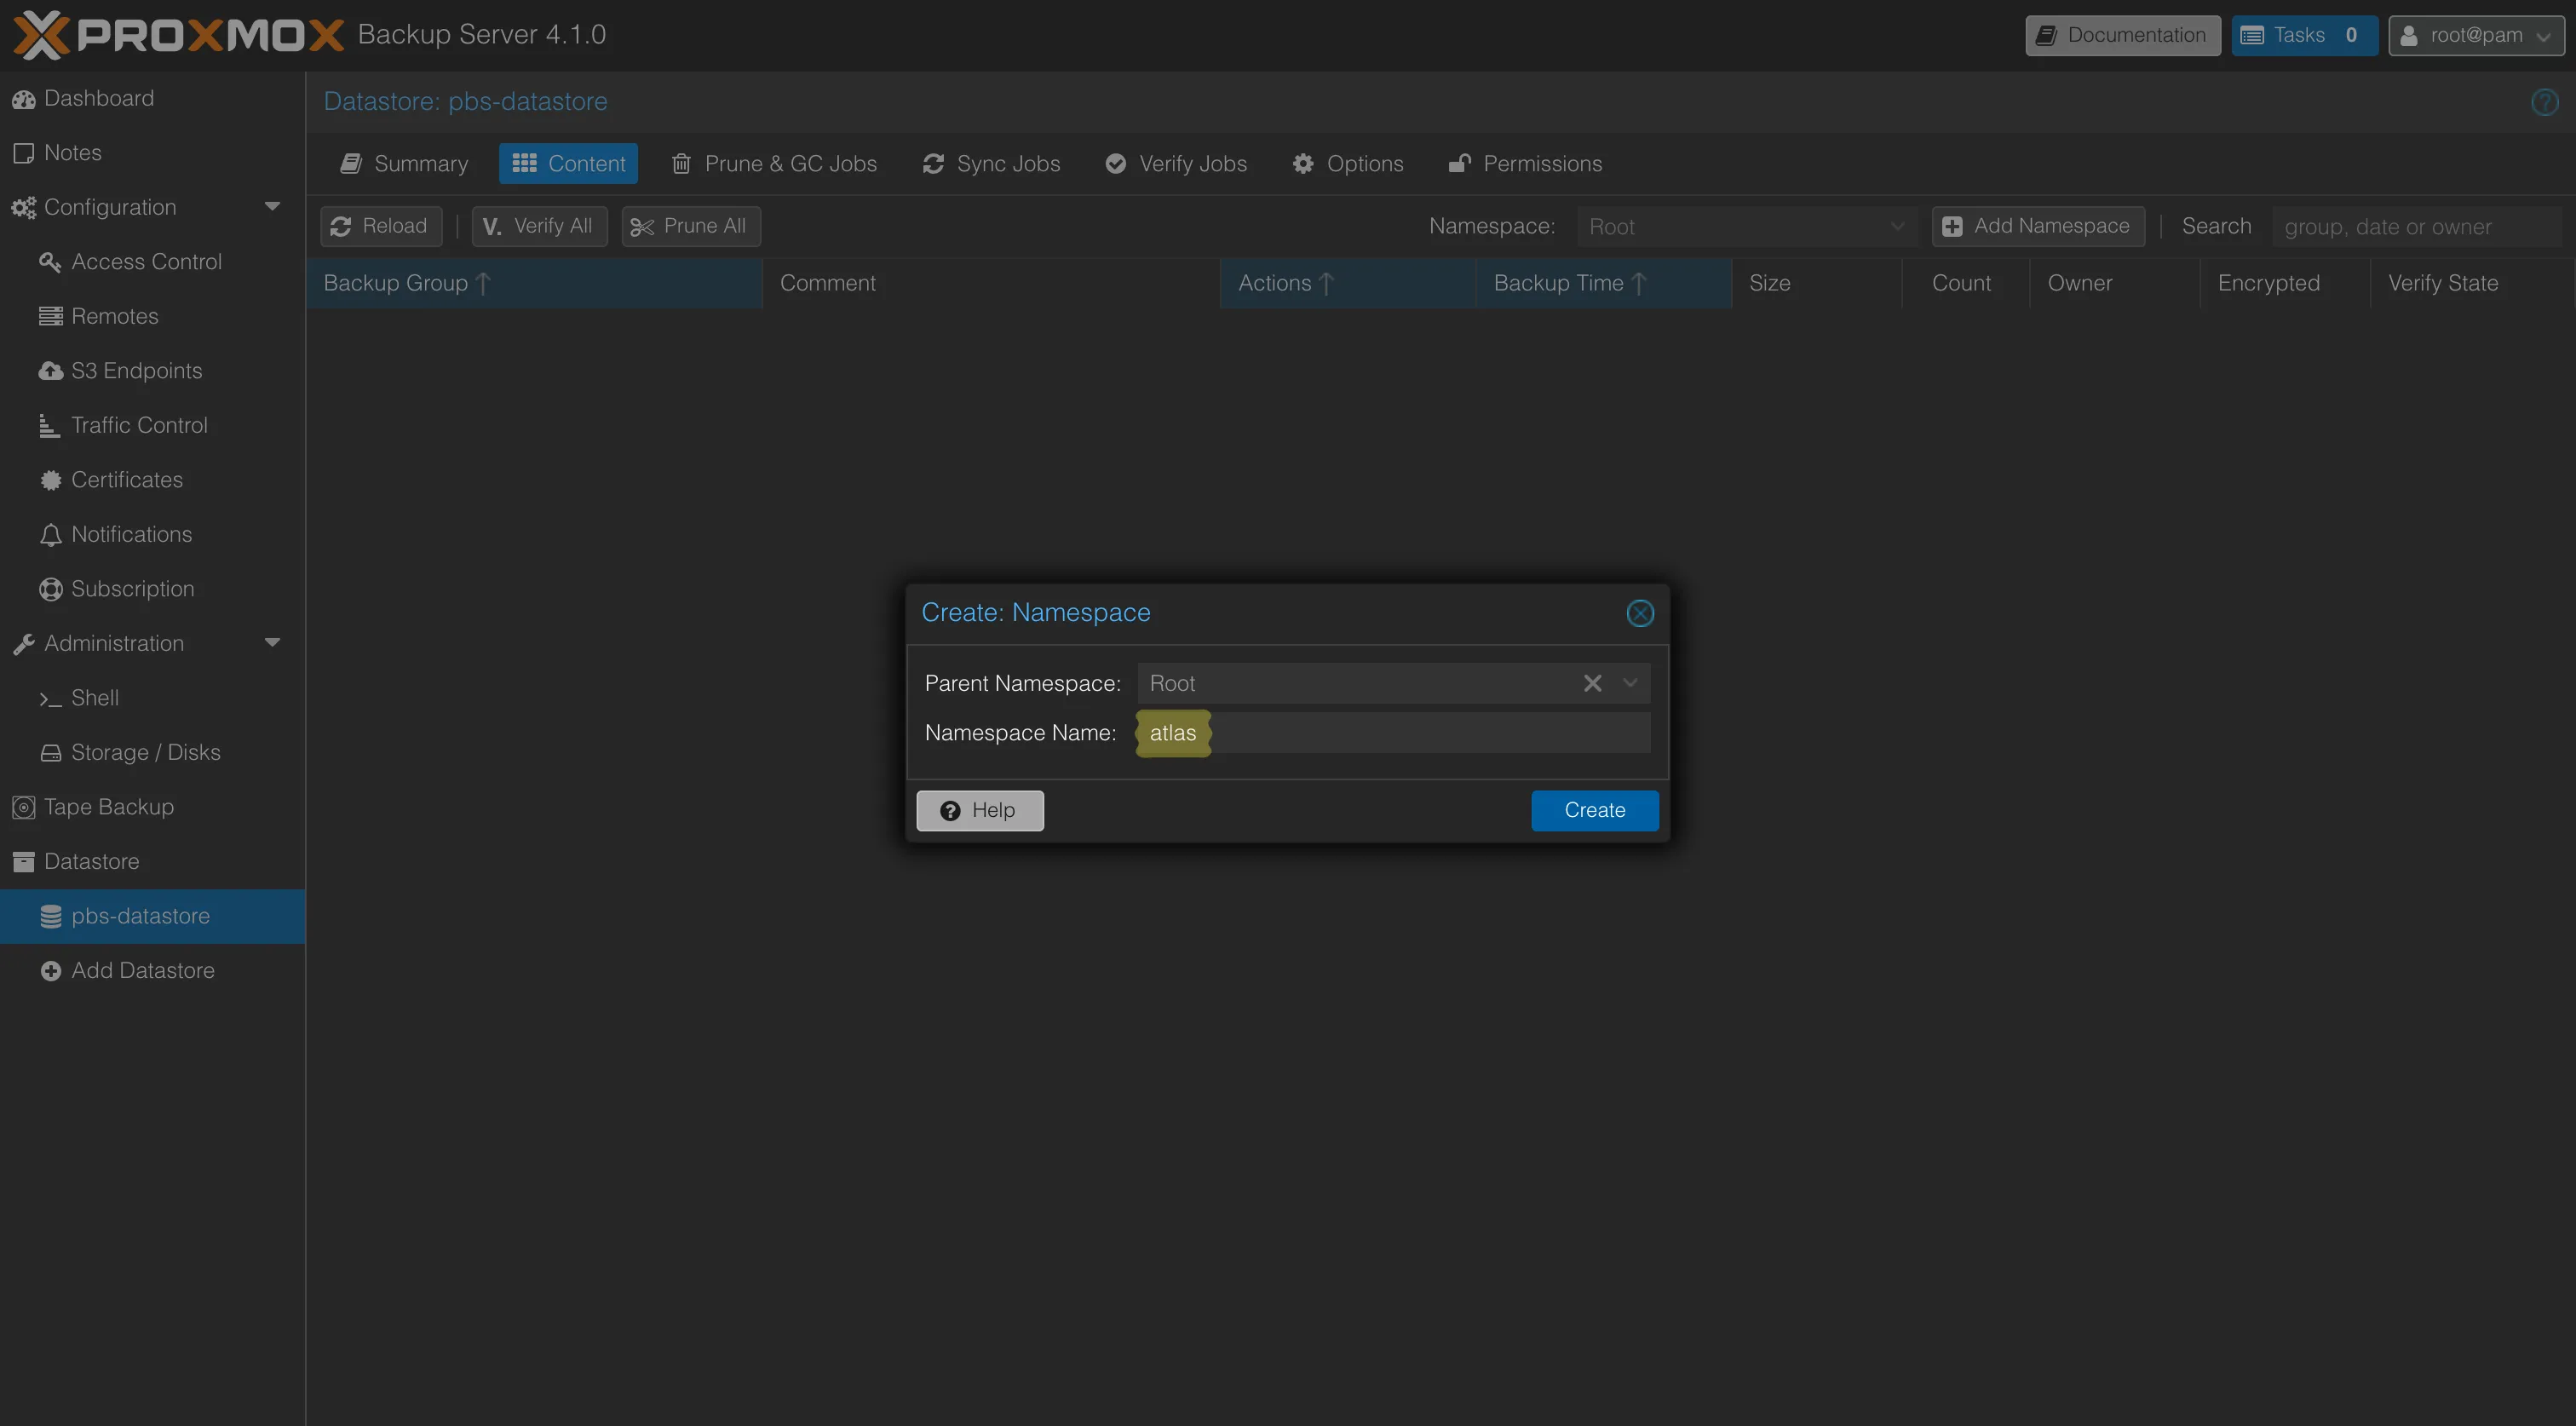Switch to the Options tab
Screen dimensions: 2576x1426
[x=1348, y=163]
